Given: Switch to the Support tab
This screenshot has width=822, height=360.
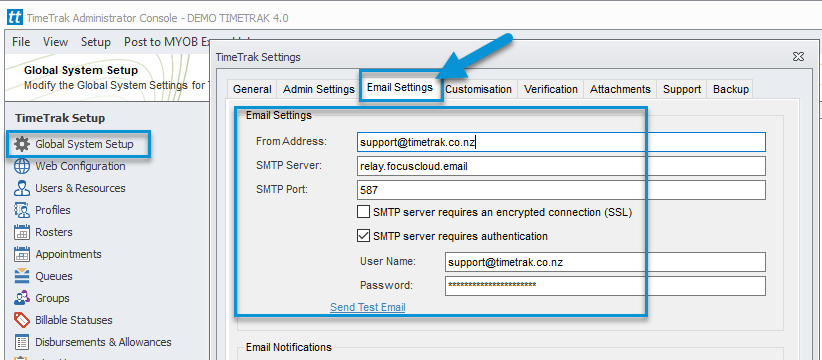Looking at the screenshot, I should pos(682,89).
